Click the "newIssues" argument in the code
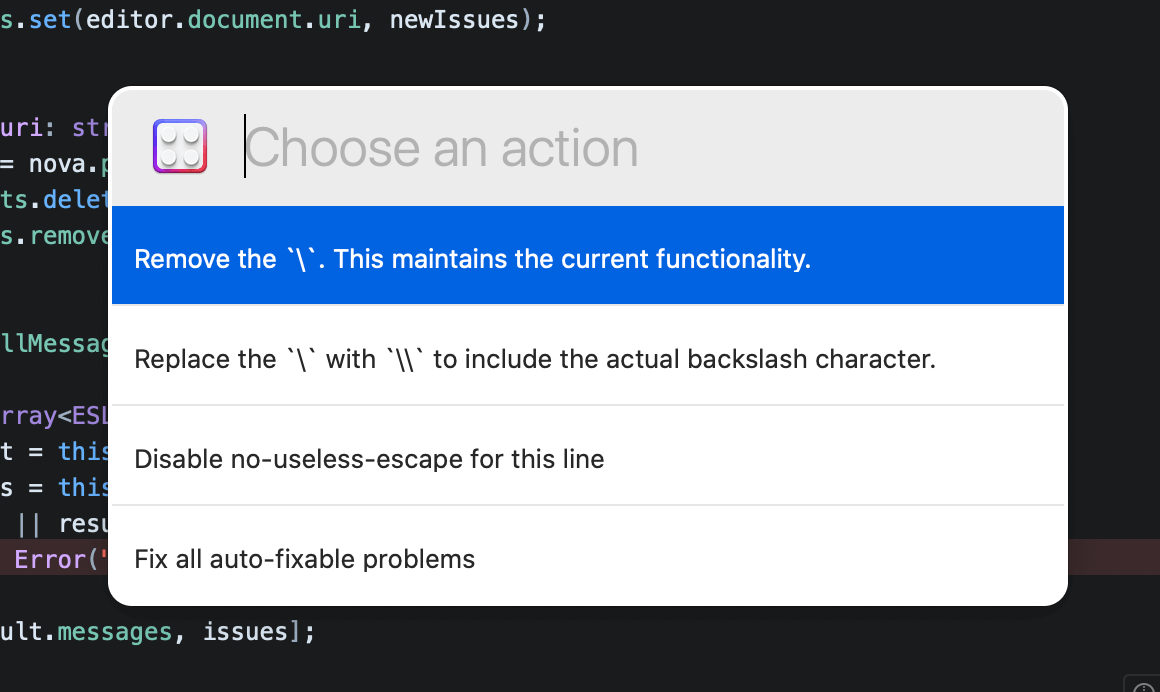The width and height of the screenshot is (1160, 692). pyautogui.click(x=455, y=20)
